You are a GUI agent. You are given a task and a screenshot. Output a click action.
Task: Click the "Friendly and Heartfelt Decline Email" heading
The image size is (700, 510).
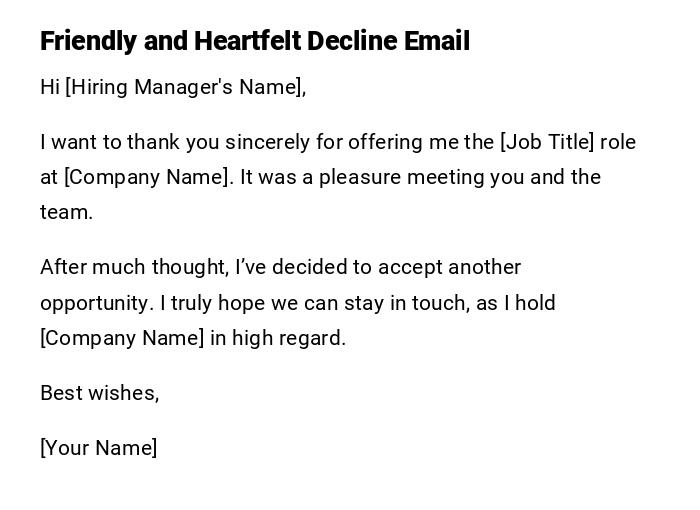(x=254, y=41)
